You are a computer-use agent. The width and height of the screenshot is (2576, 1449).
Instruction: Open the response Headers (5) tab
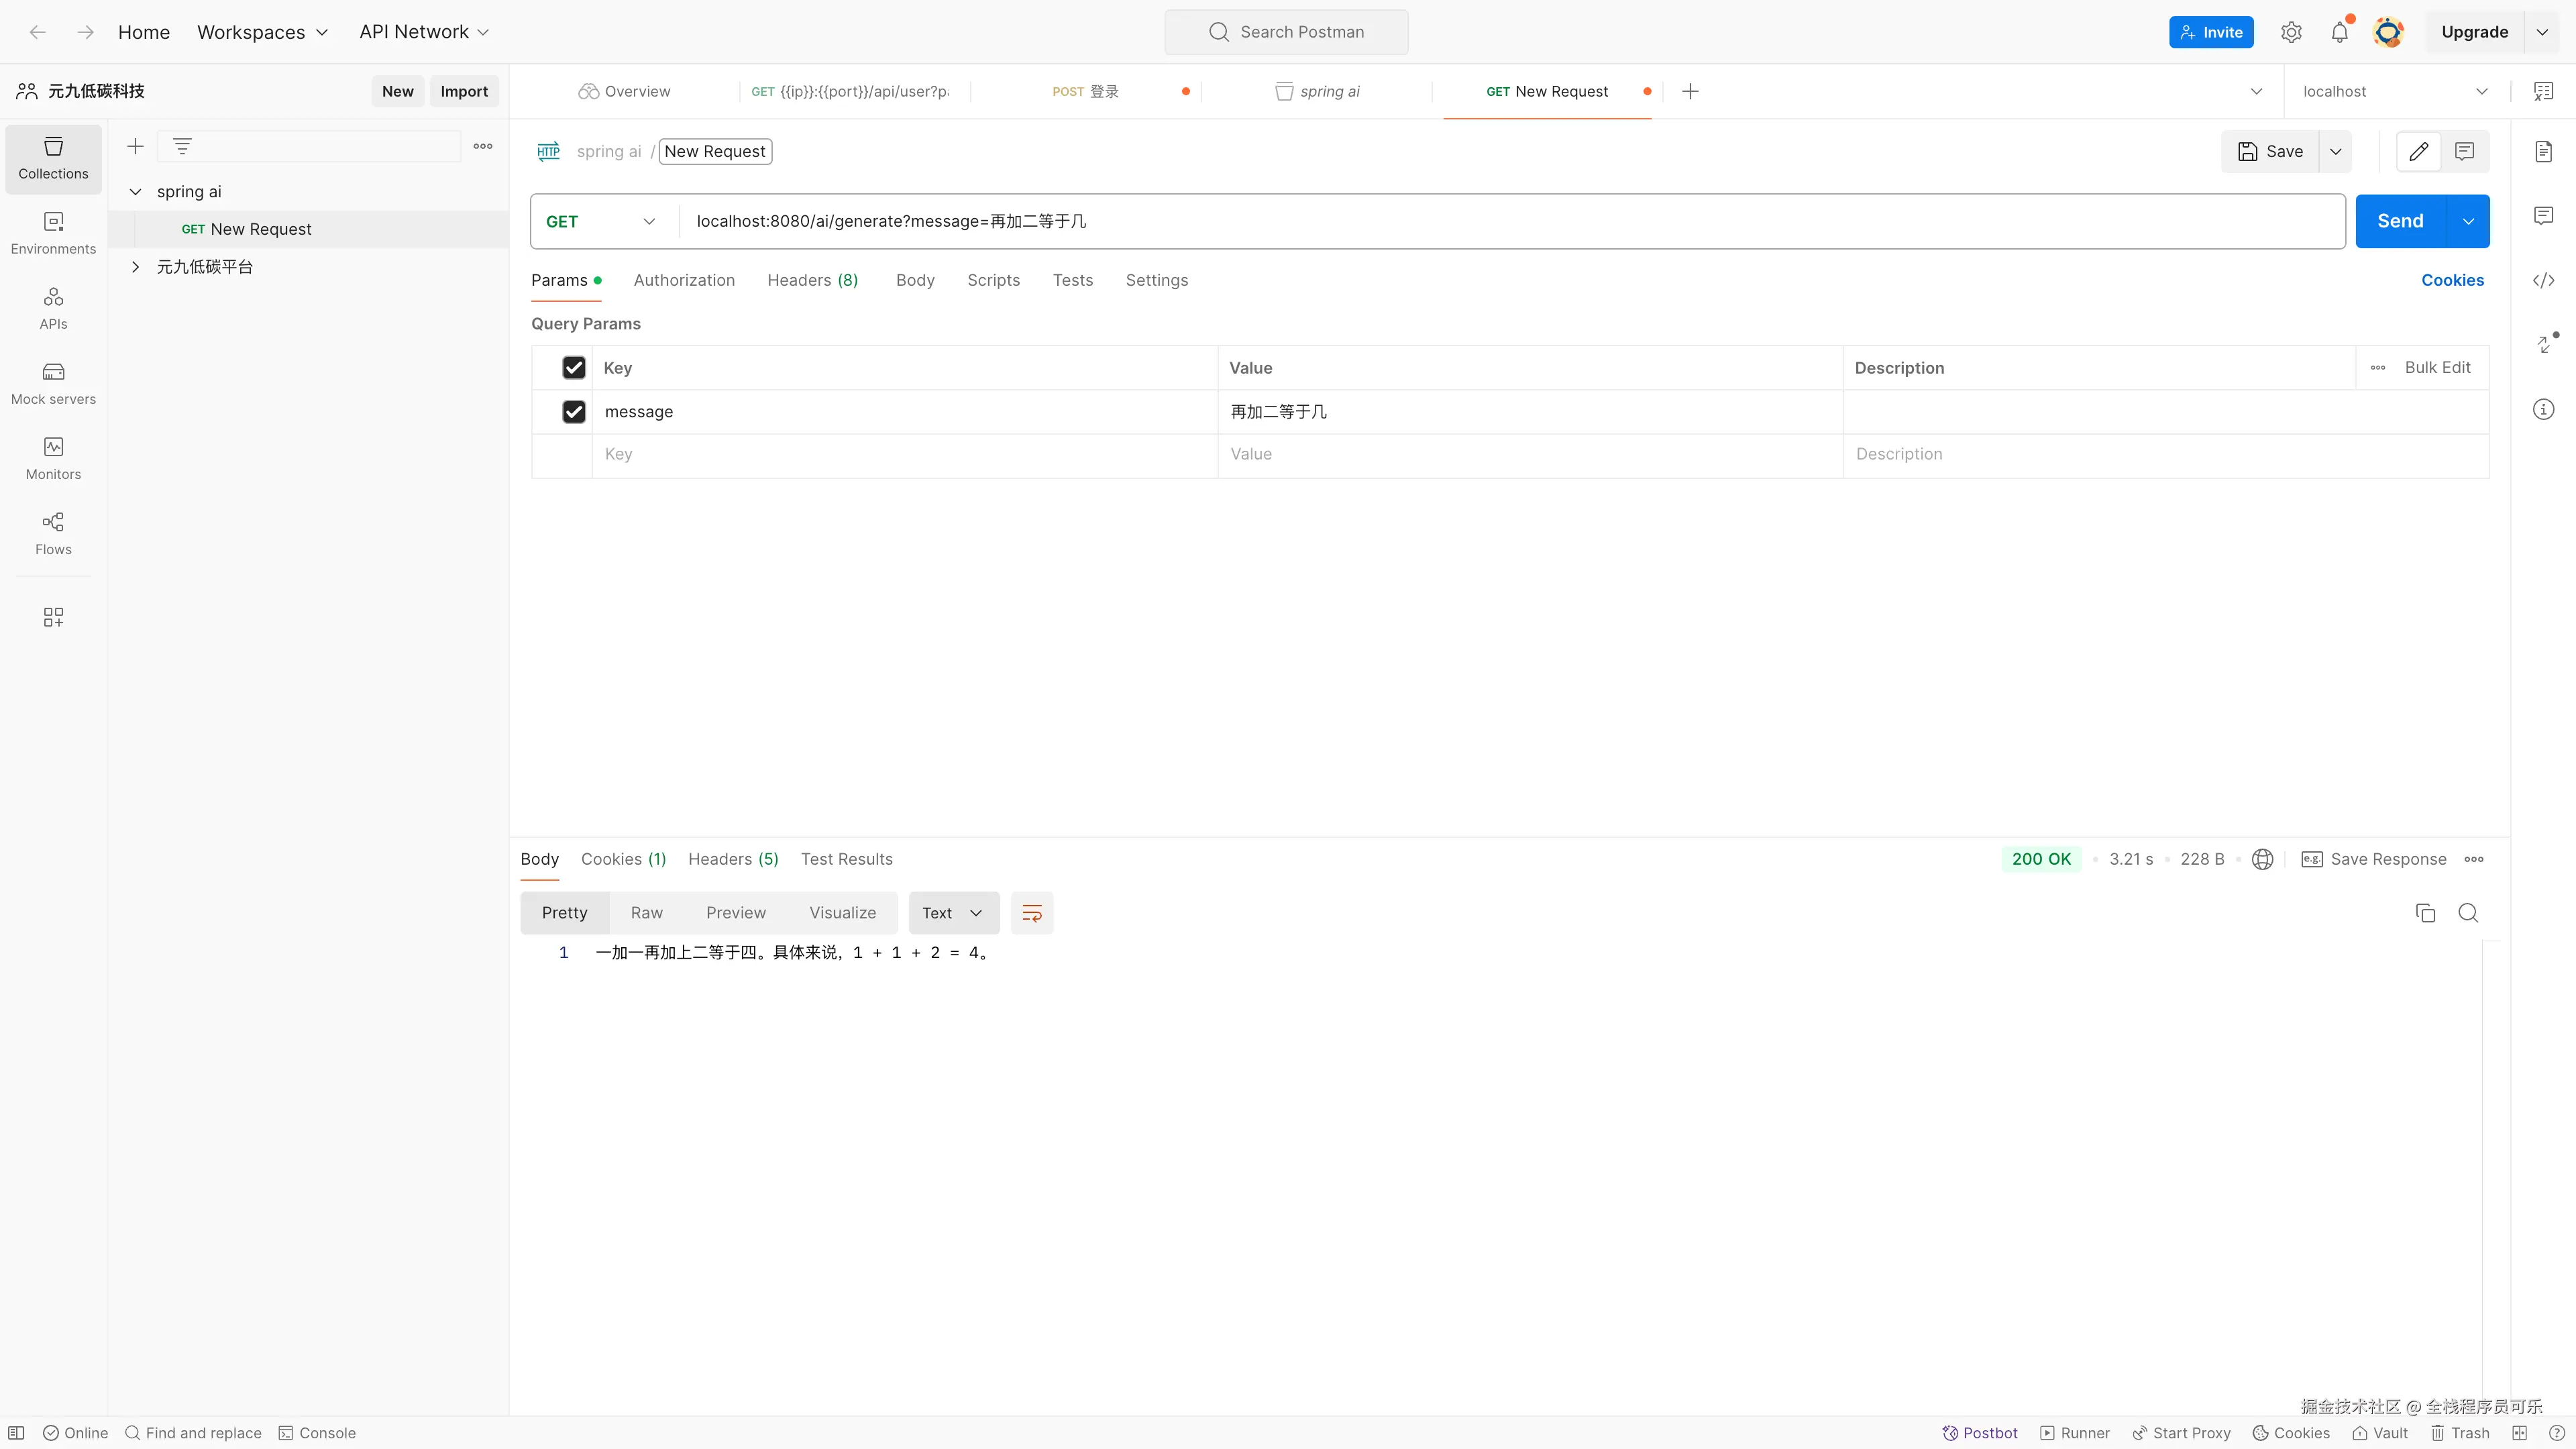[733, 859]
